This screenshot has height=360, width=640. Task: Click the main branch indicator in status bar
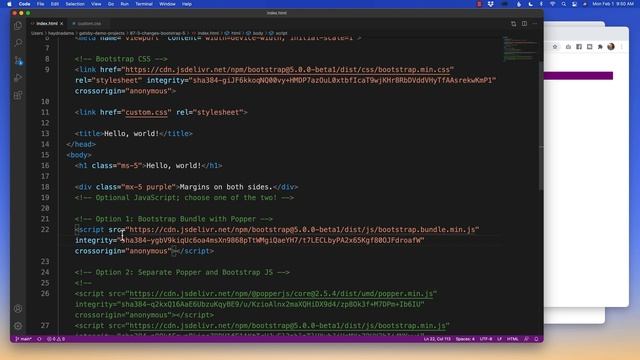(23, 339)
